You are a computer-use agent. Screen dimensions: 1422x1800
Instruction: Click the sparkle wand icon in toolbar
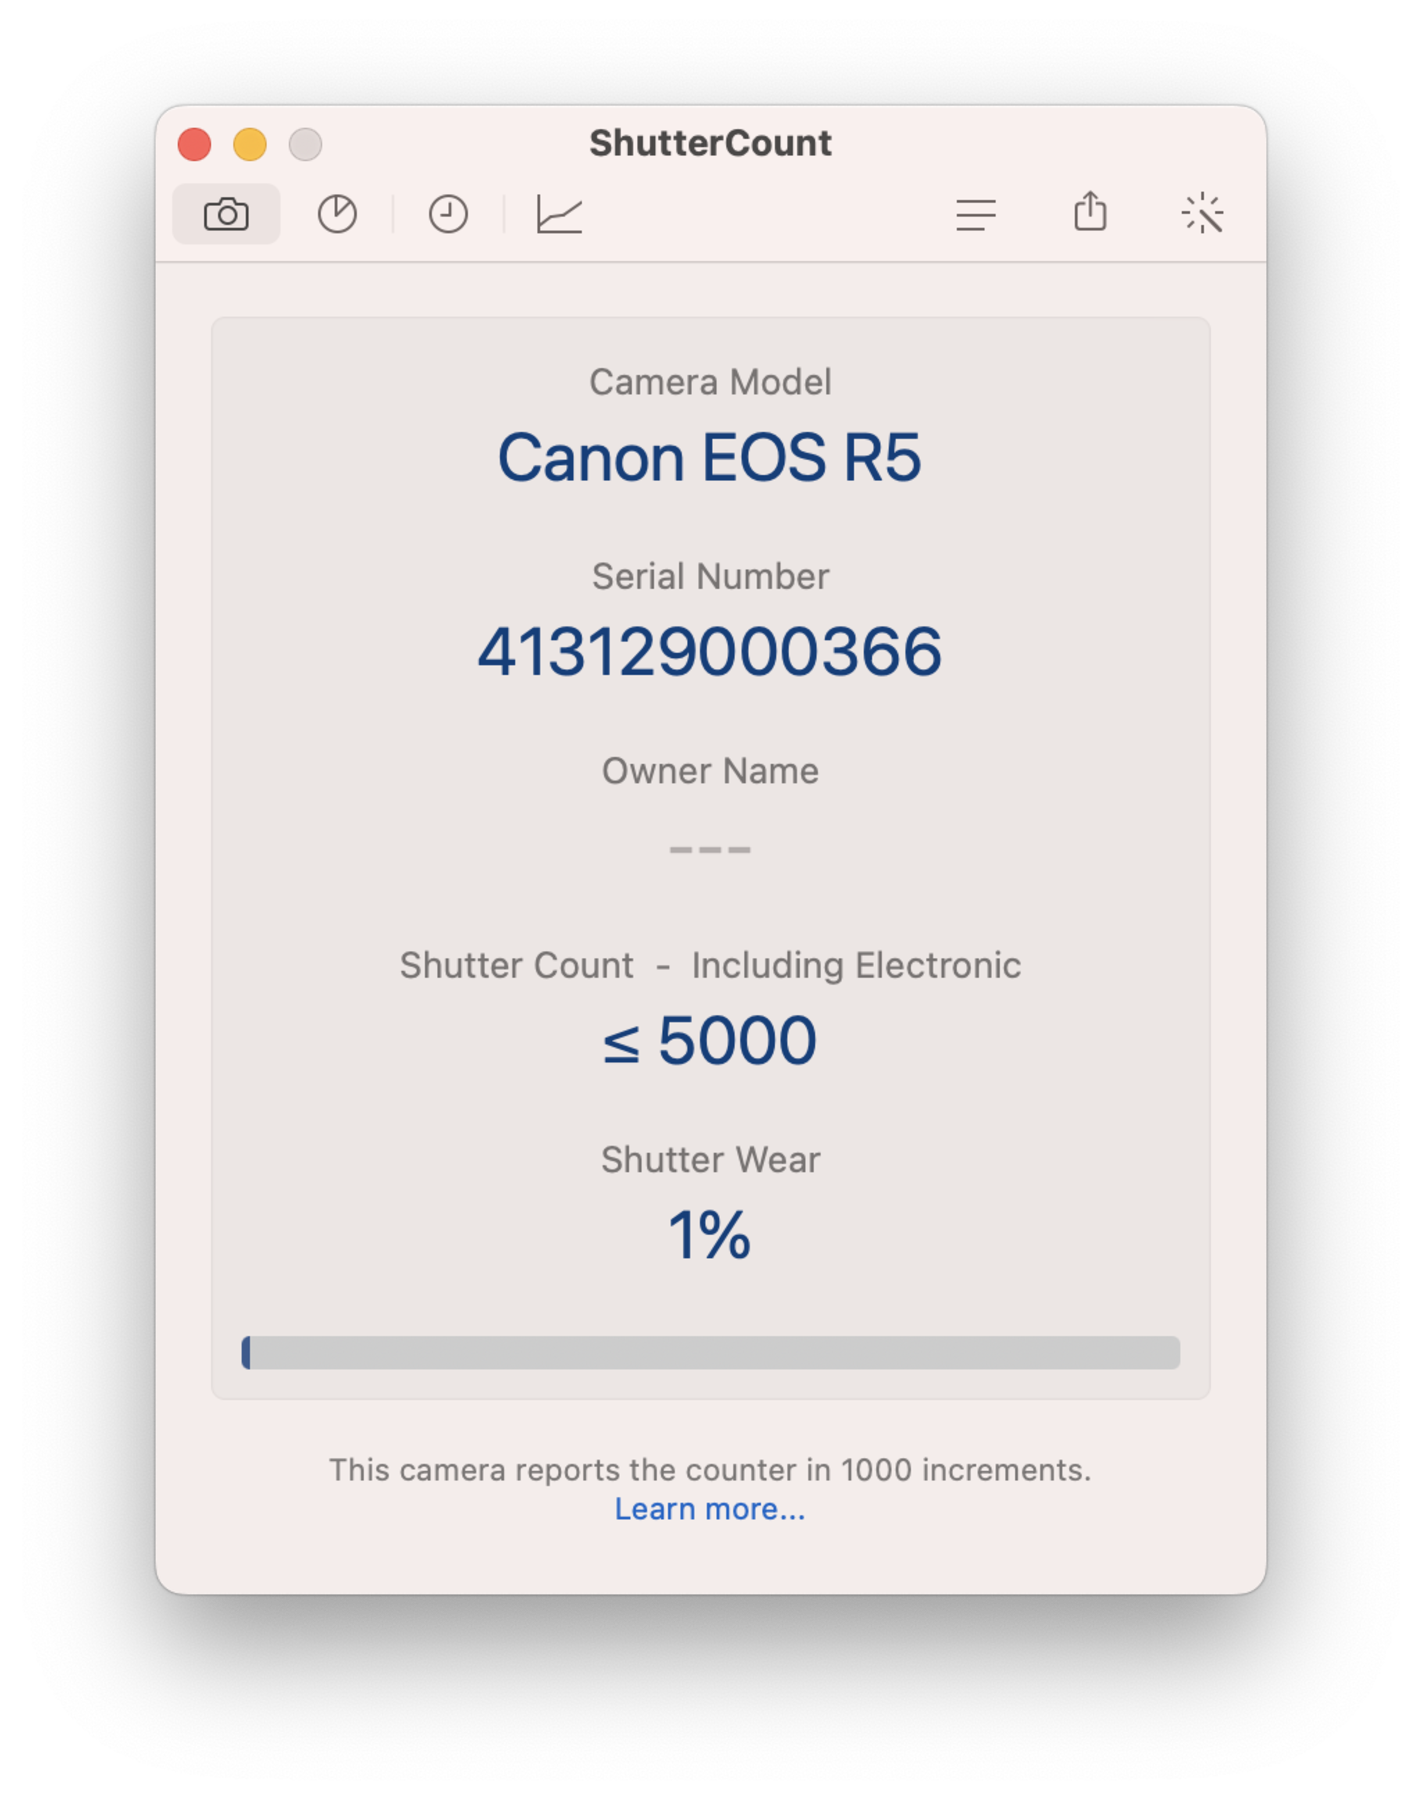1202,213
